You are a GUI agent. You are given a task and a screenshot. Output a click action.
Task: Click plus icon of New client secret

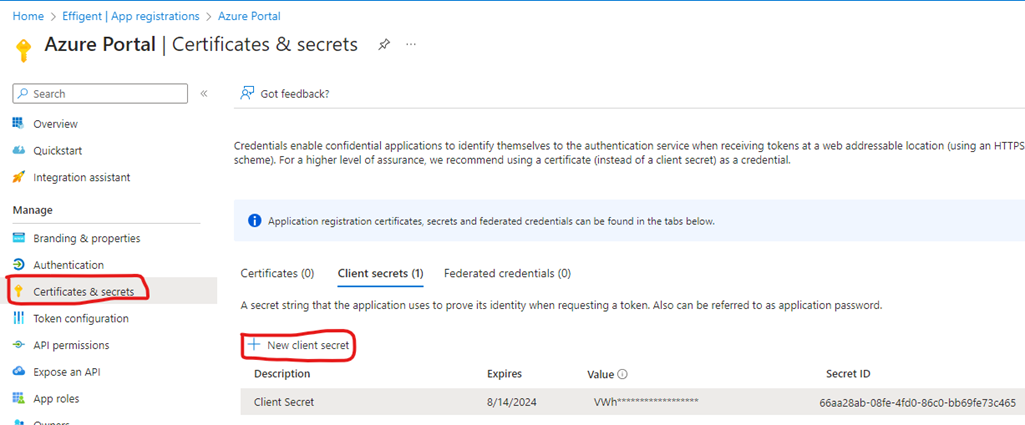point(254,344)
